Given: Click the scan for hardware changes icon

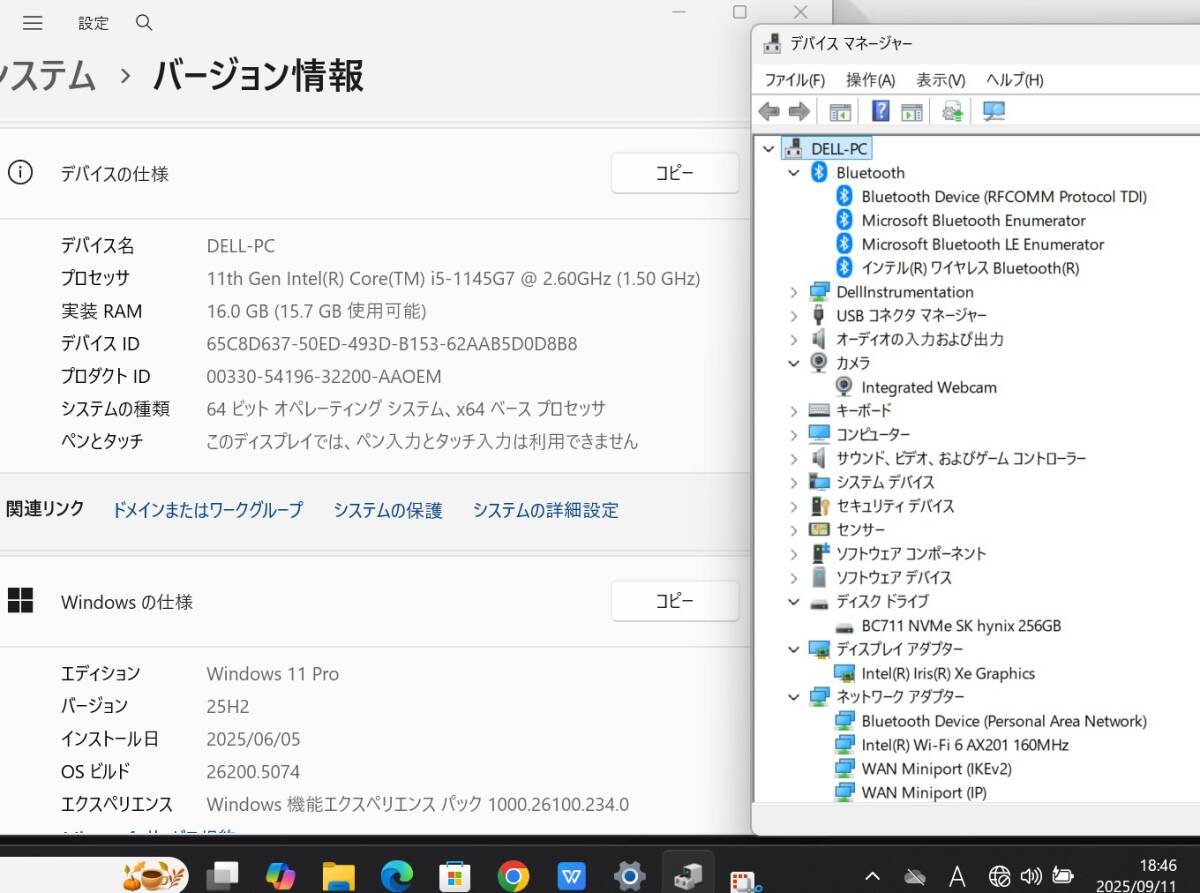Looking at the screenshot, I should pos(993,111).
